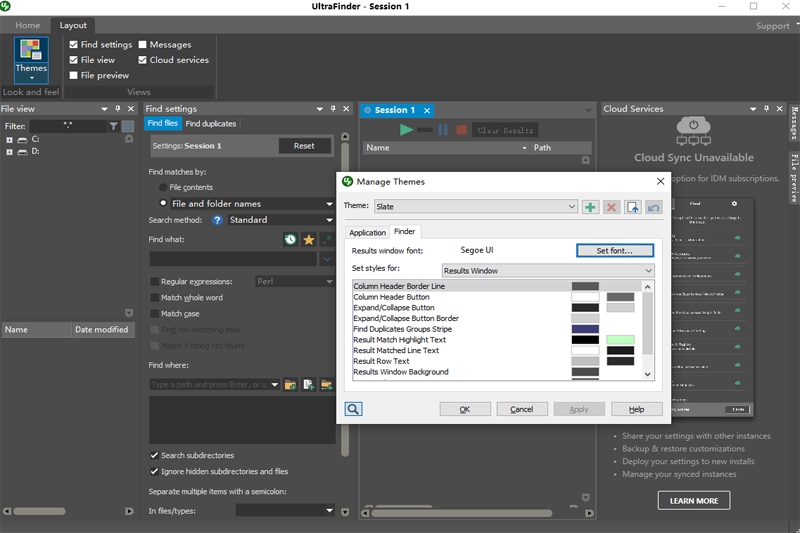The width and height of the screenshot is (800, 533).
Task: Click the Column Header Border Line color swatch
Action: tap(585, 286)
